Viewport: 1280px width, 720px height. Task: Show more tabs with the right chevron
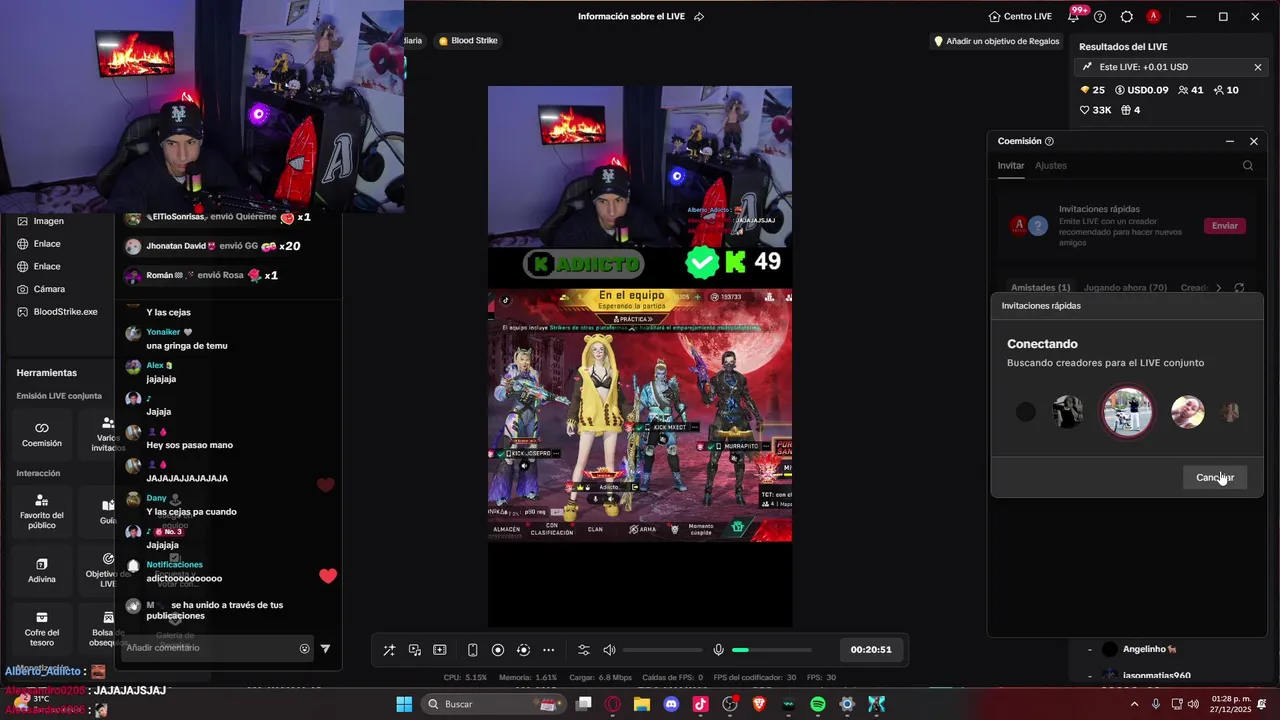click(1218, 288)
